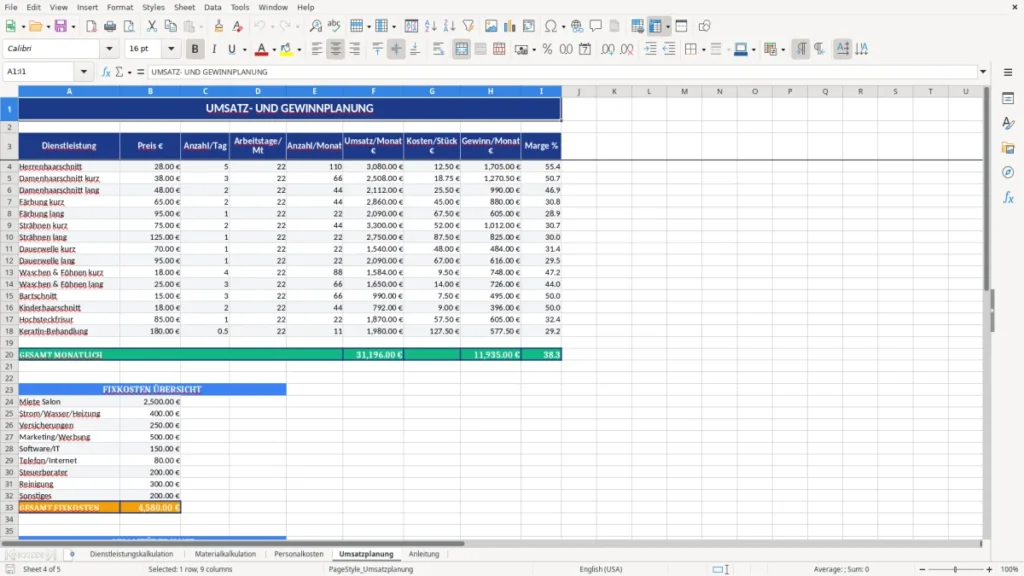Toggle Freeze Rows and Columns
This screenshot has height=576, width=1024.
(x=656, y=26)
